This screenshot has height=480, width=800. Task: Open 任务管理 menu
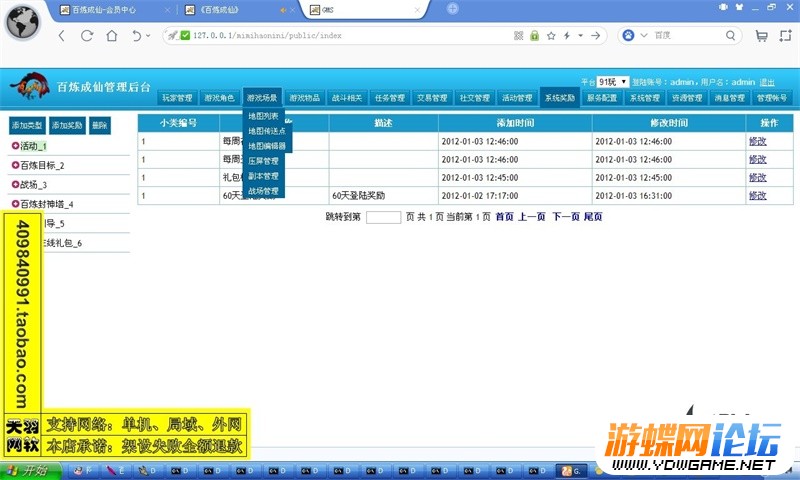pos(390,98)
